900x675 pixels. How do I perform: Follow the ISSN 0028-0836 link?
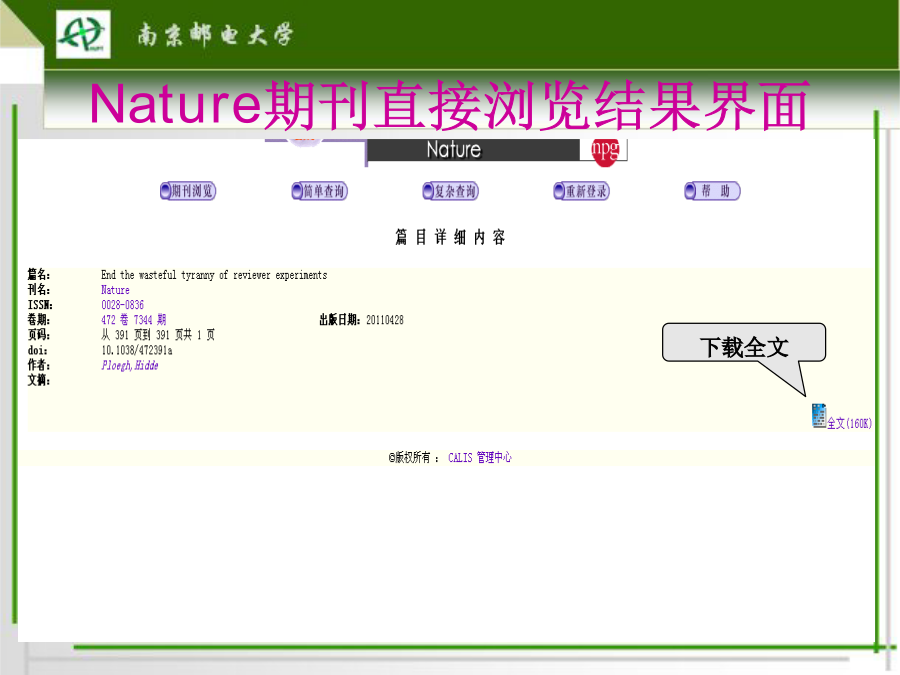pos(123,305)
